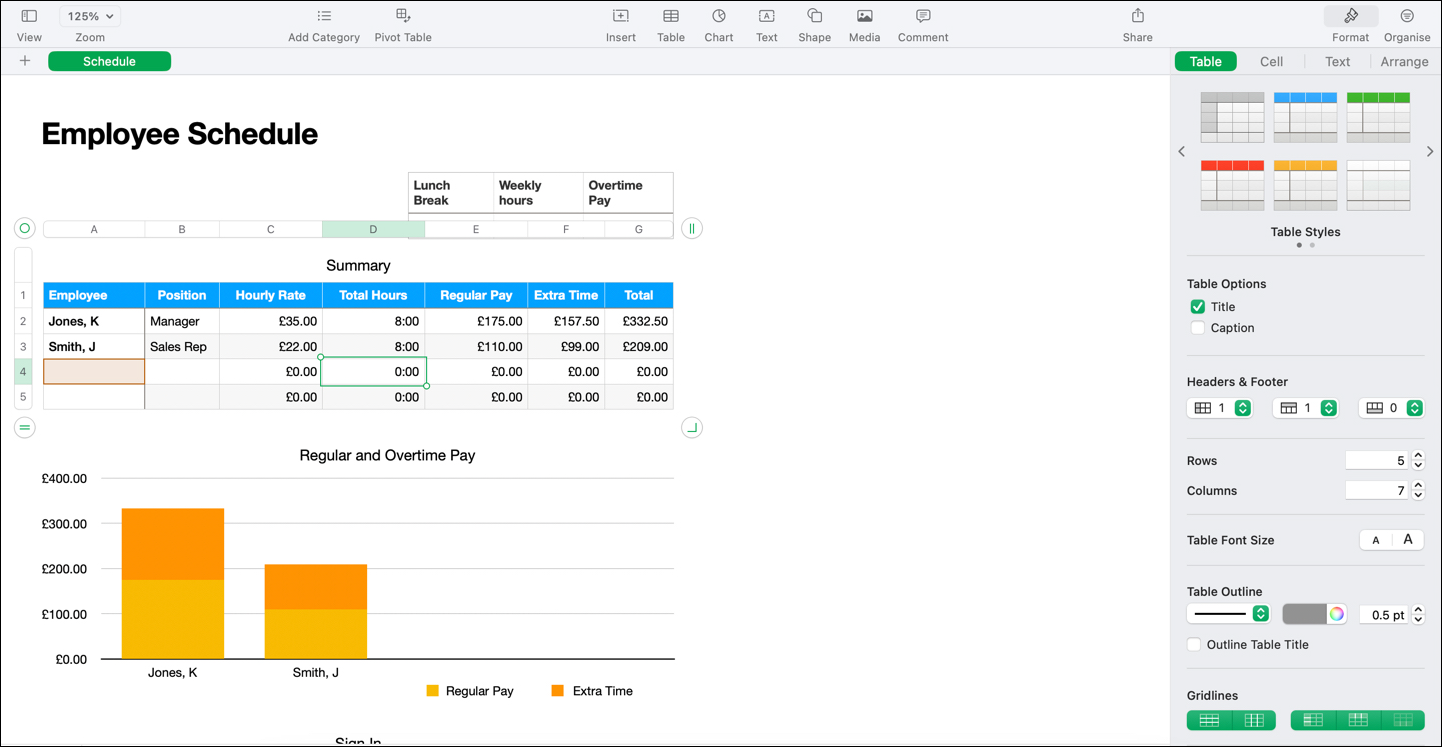1442x747 pixels.
Task: Open the Zoom level dropdown
Action: tap(89, 15)
